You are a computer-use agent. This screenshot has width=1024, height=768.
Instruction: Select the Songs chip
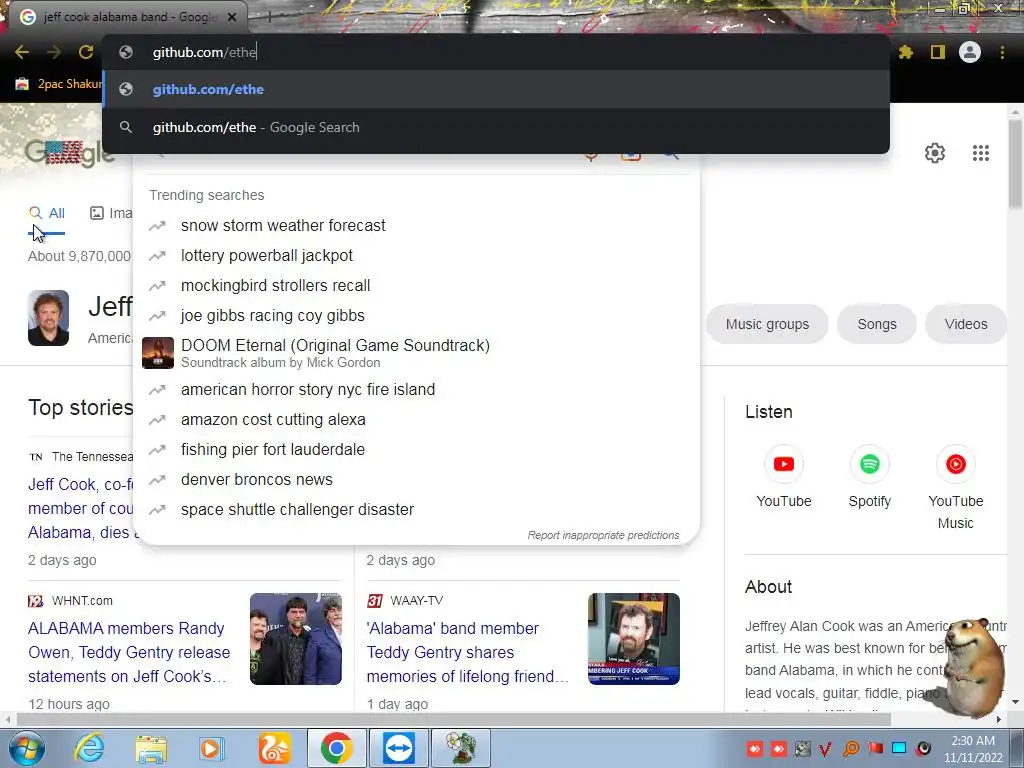click(x=876, y=324)
